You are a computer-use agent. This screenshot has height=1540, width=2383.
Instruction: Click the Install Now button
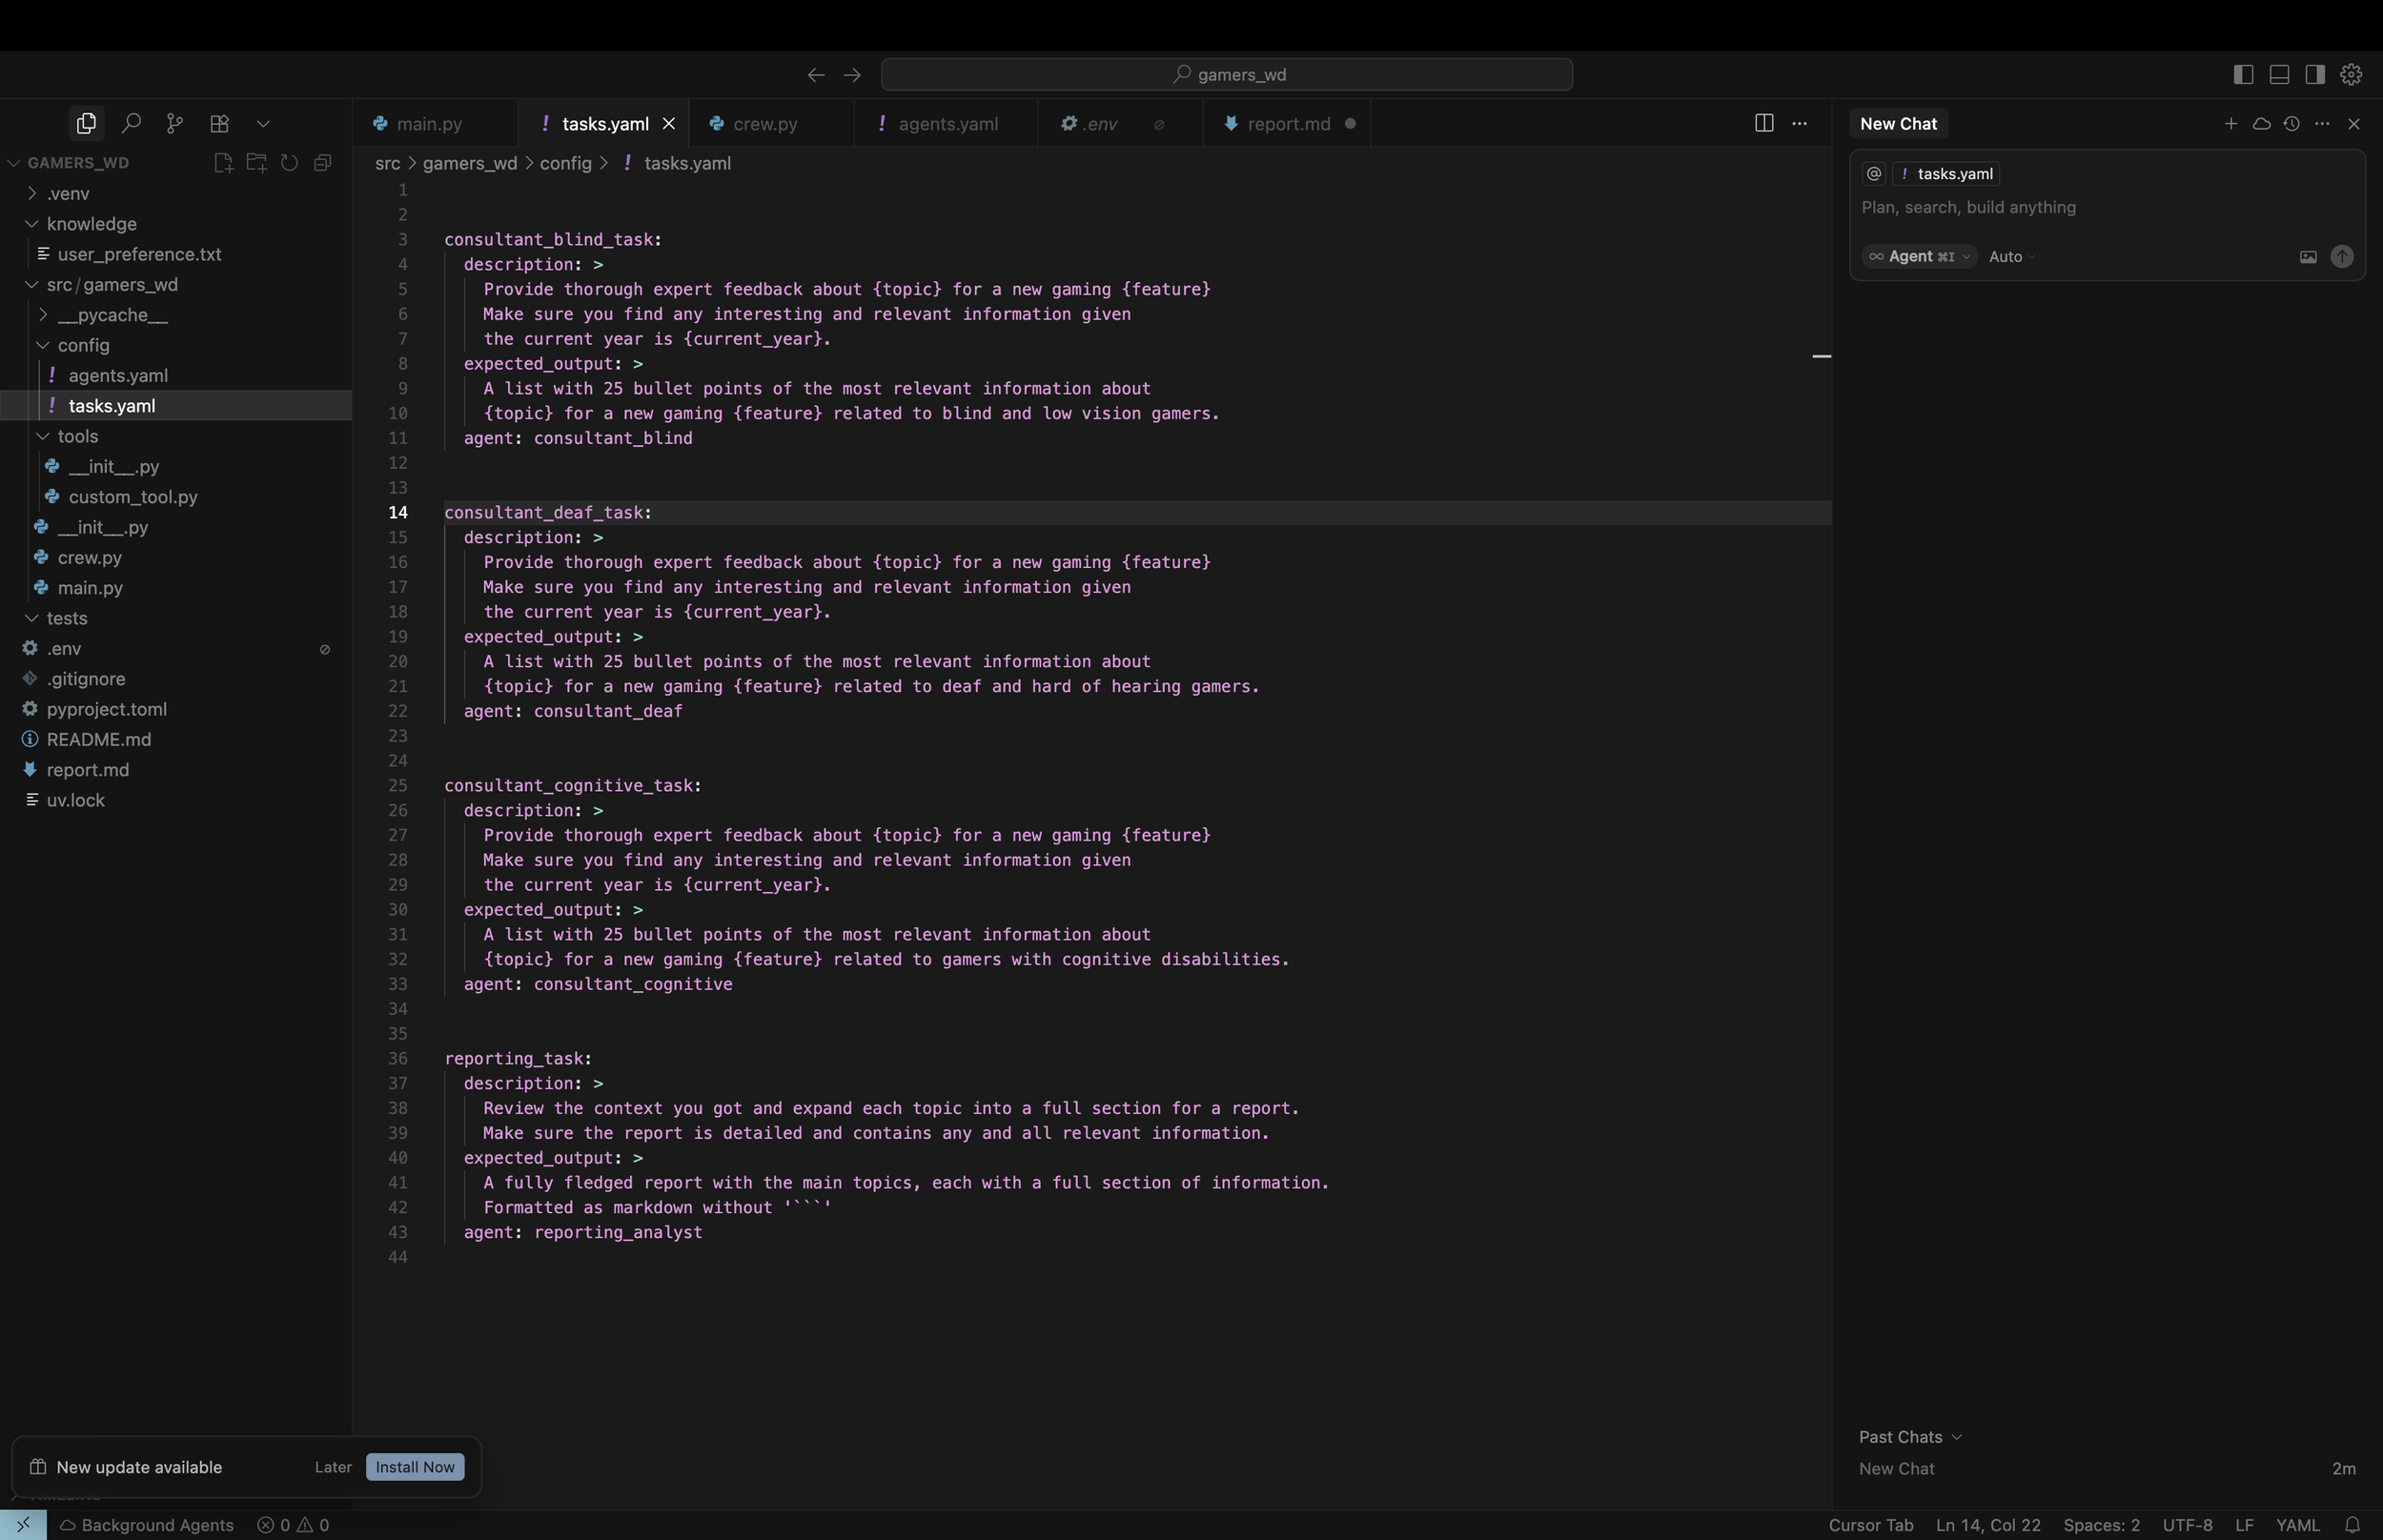415,1467
